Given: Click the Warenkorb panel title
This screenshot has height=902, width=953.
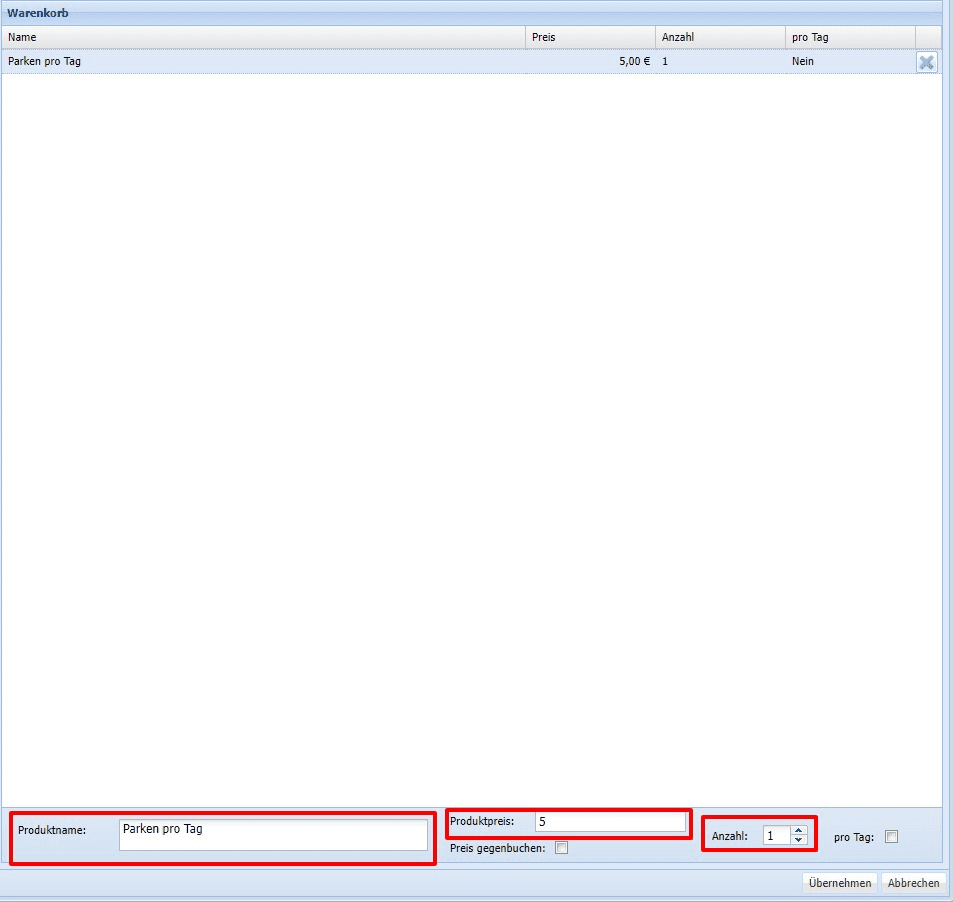Looking at the screenshot, I should click(38, 13).
